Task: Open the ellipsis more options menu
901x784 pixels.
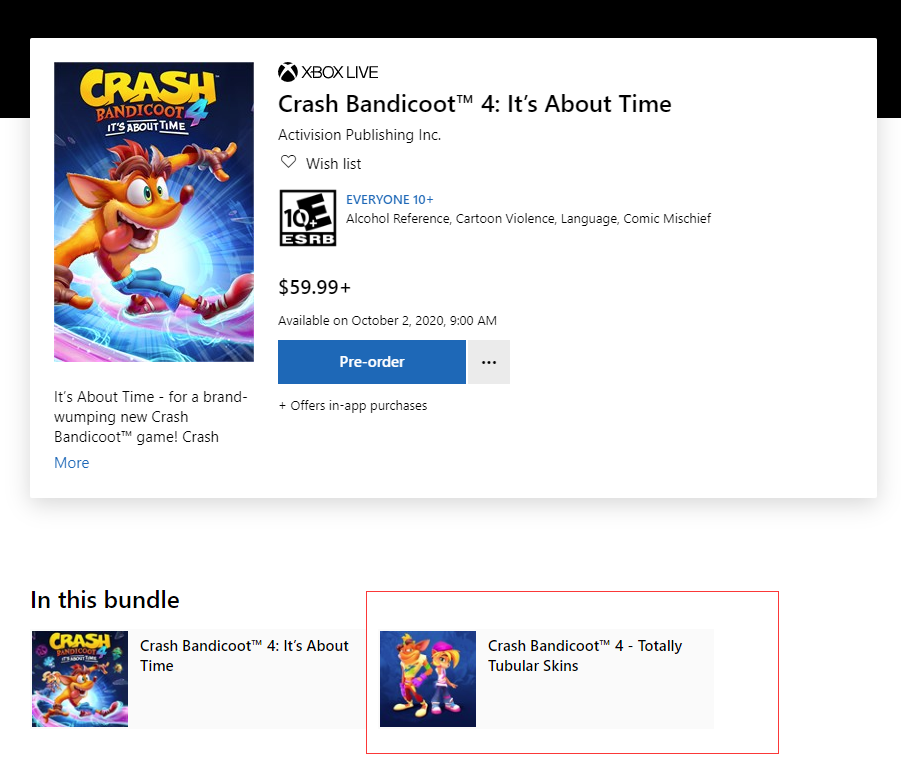Action: click(489, 362)
